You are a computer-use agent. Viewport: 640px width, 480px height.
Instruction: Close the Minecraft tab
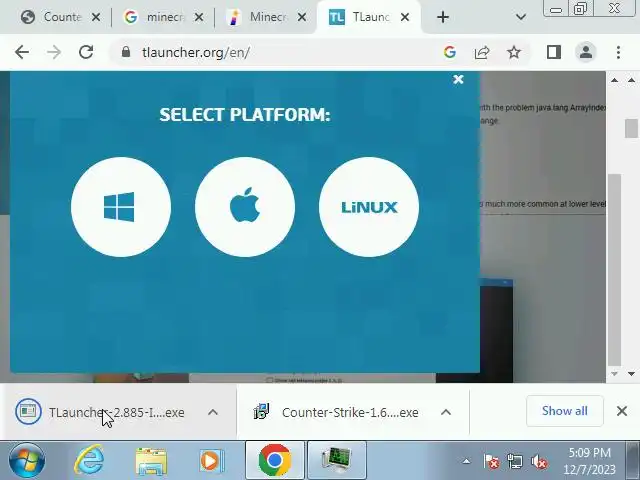302,17
